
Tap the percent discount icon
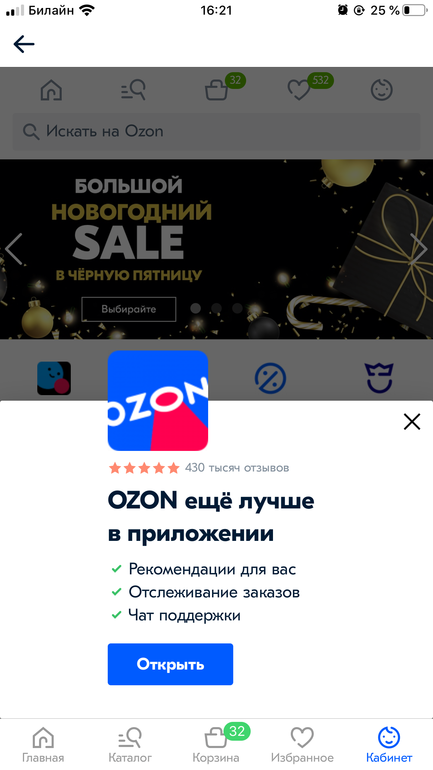tap(270, 378)
